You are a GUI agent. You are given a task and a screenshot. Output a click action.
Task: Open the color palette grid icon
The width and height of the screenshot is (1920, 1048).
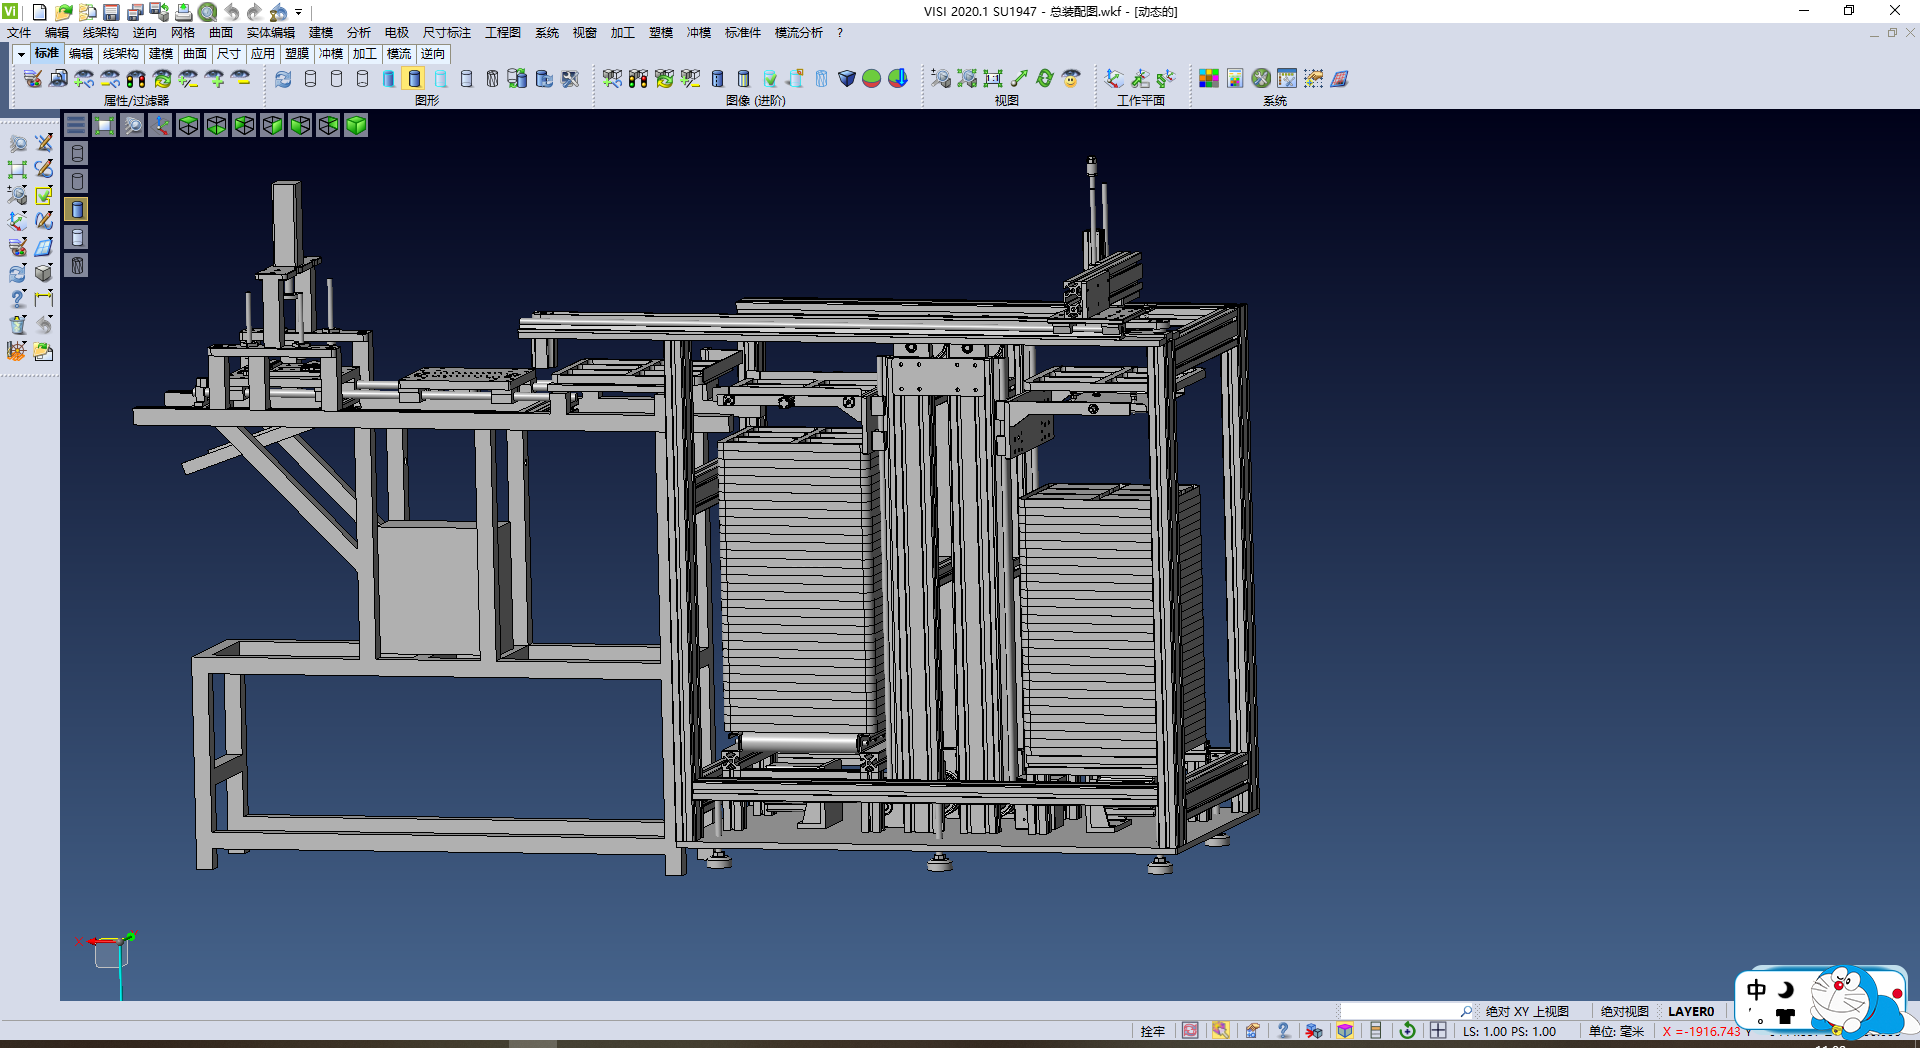(x=1208, y=78)
